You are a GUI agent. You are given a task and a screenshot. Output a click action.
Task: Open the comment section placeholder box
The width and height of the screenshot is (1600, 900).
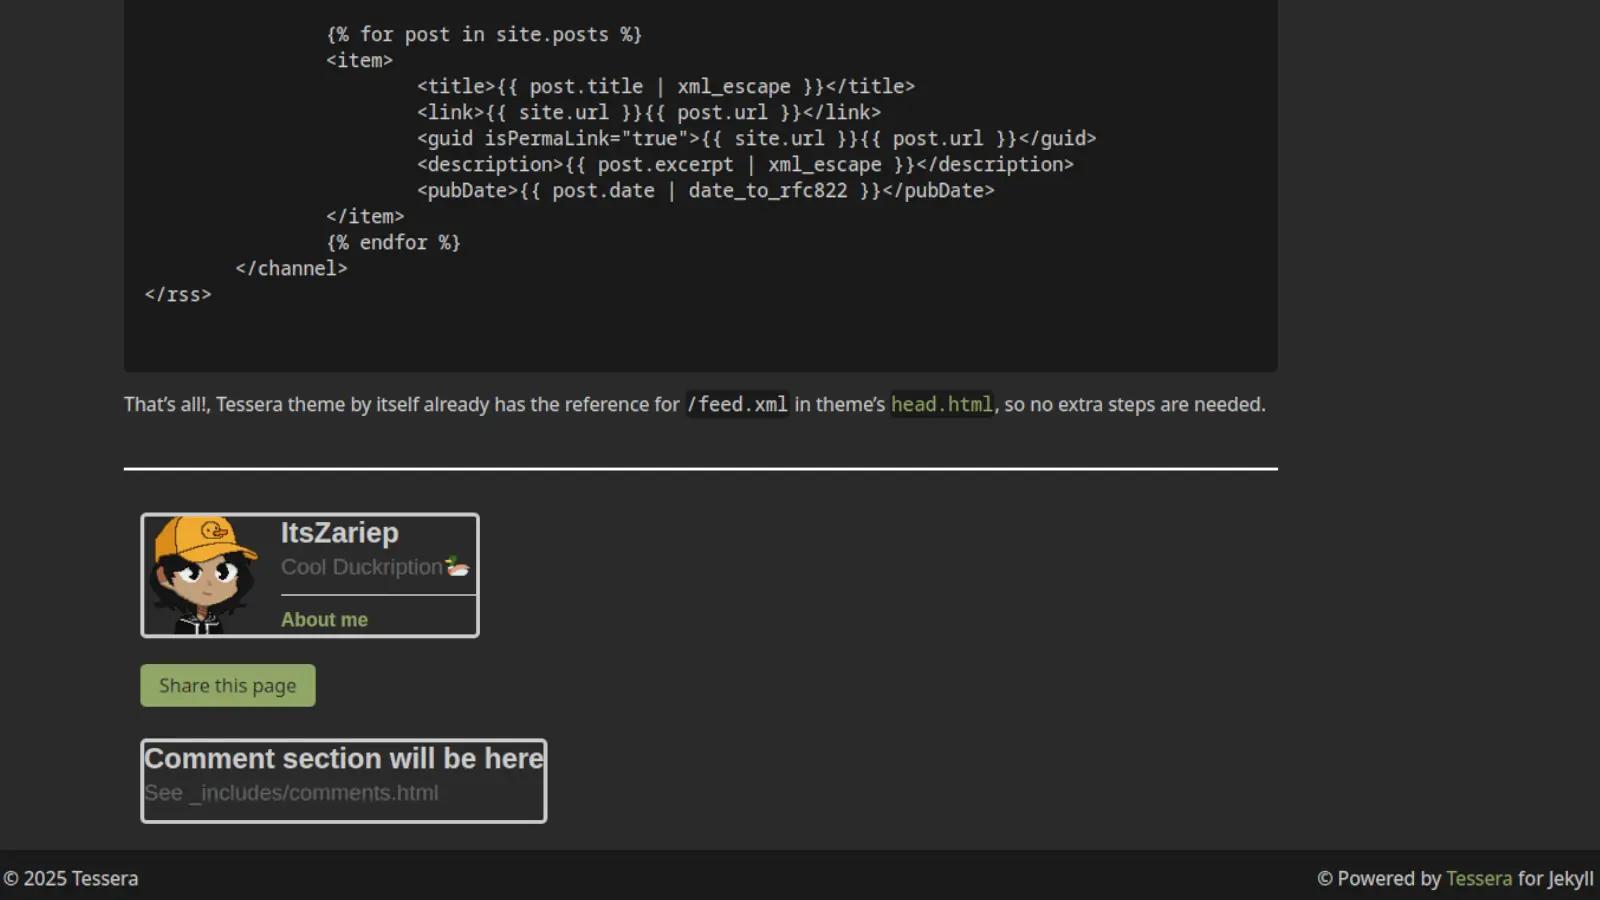tap(343, 781)
